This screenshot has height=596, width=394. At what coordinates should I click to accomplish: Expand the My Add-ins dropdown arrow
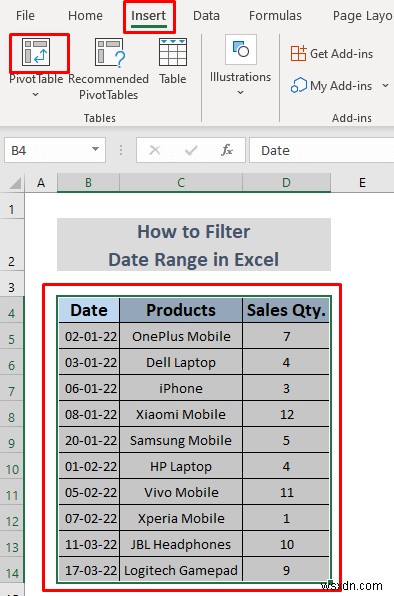pos(385,86)
